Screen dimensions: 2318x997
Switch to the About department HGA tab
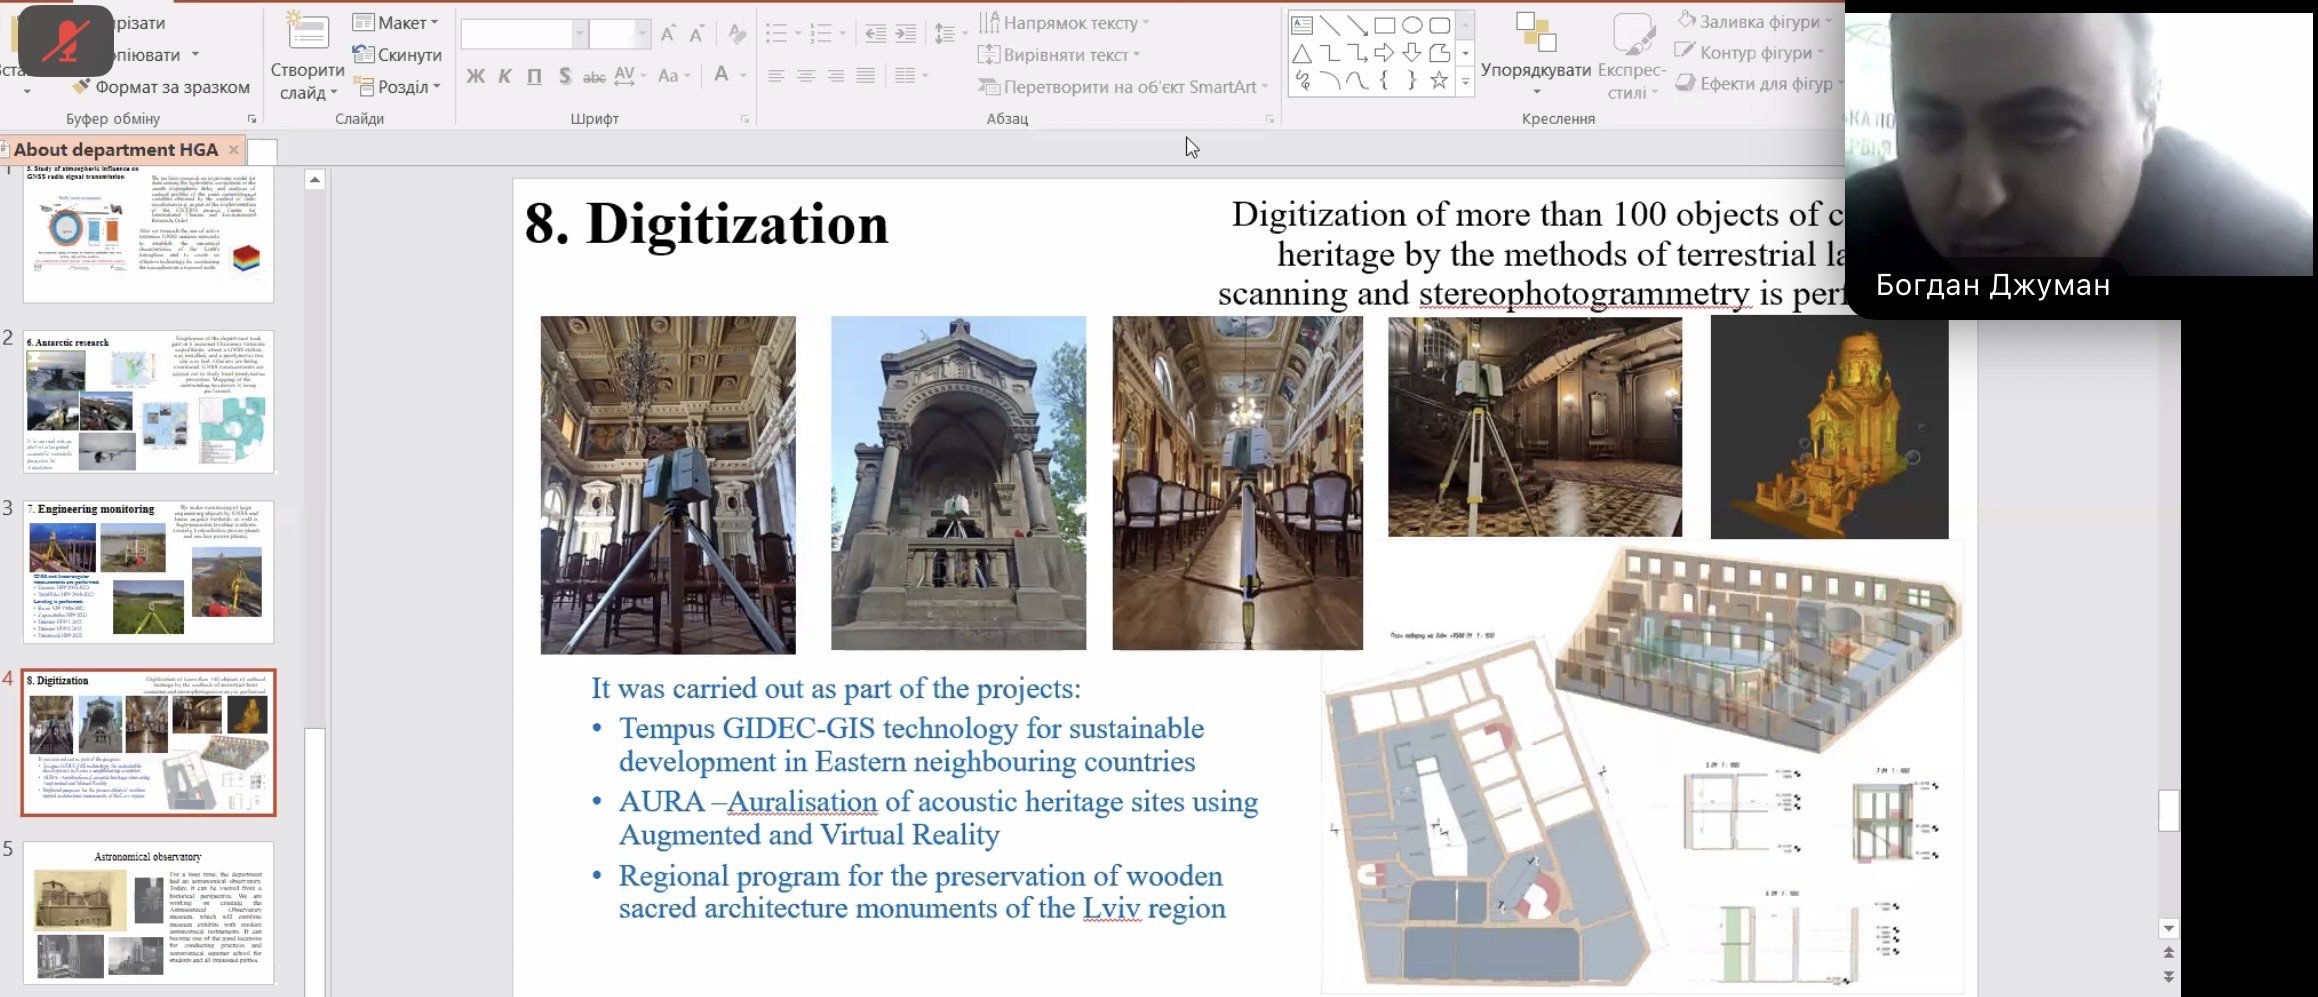point(115,150)
